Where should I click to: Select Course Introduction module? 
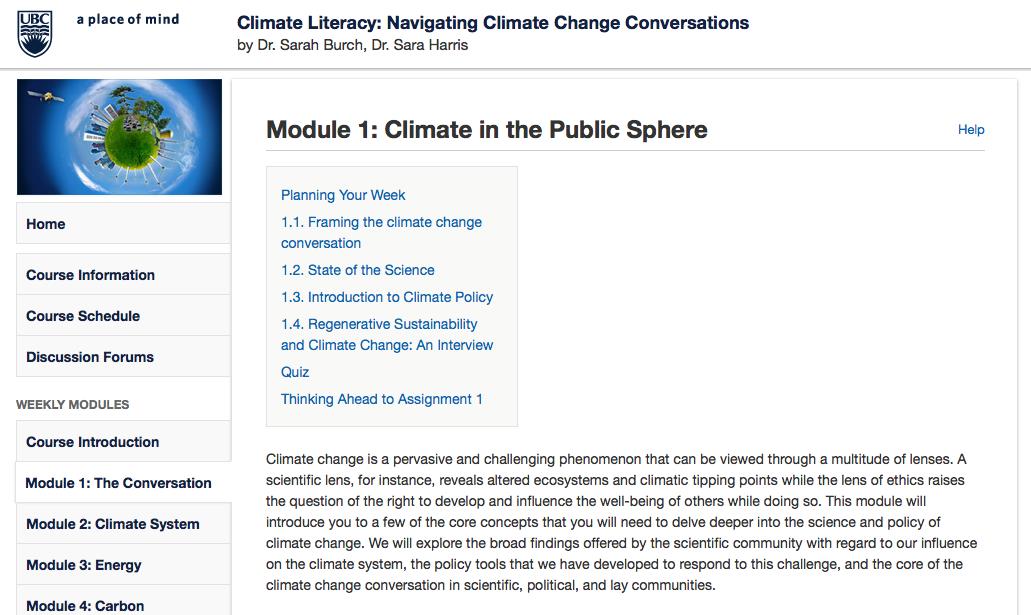[x=92, y=442]
